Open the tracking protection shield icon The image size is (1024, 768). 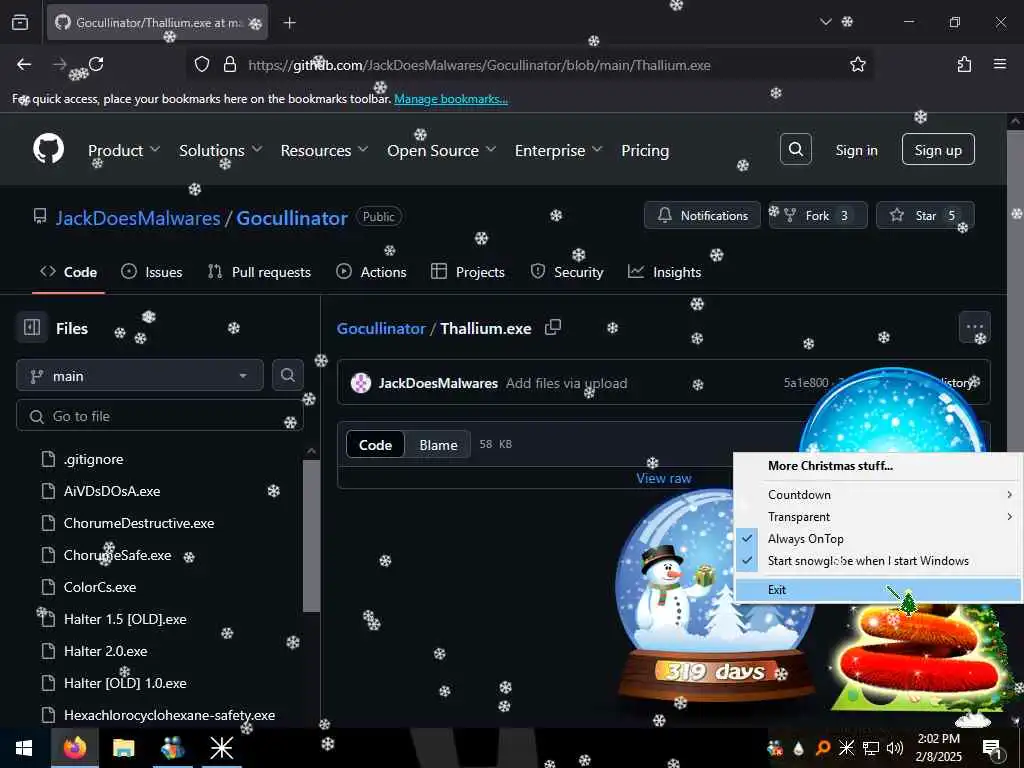pos(202,64)
